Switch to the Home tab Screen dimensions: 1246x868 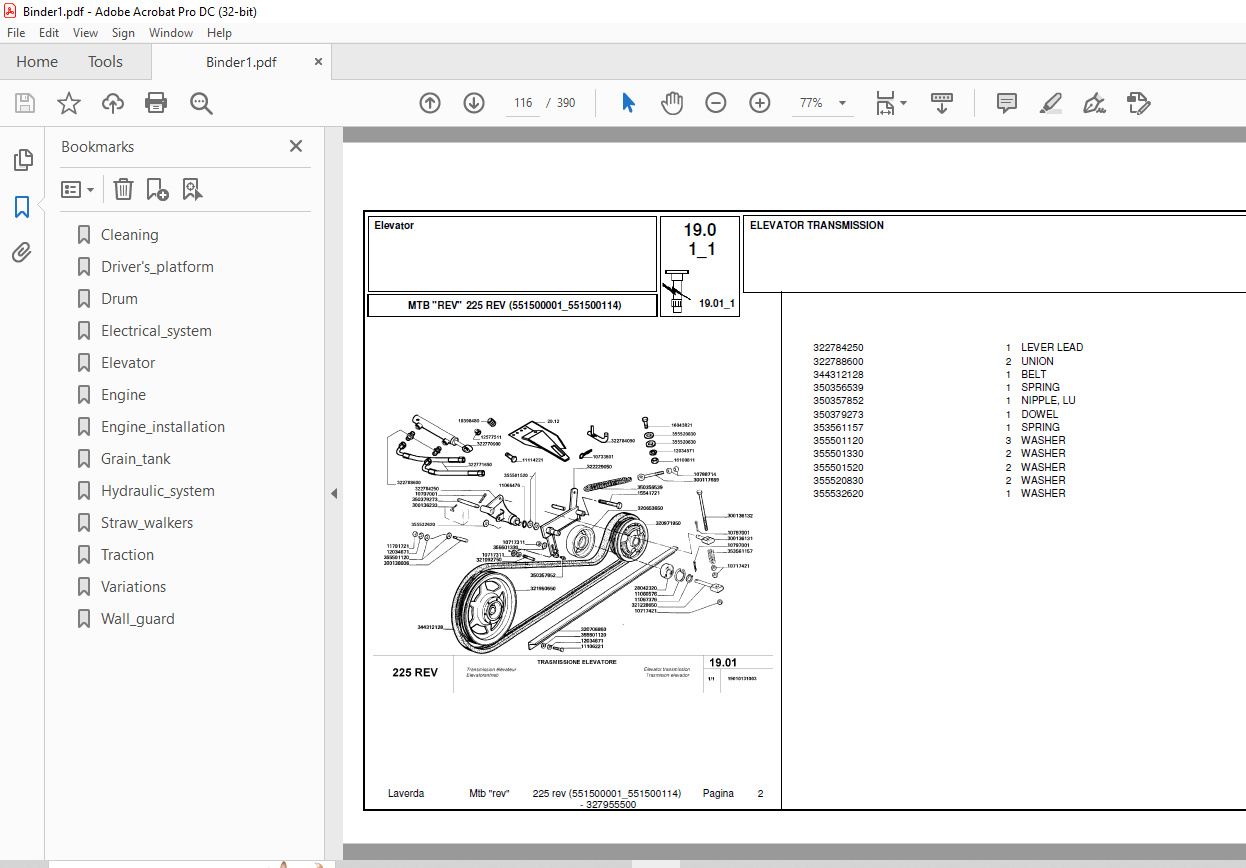(37, 62)
